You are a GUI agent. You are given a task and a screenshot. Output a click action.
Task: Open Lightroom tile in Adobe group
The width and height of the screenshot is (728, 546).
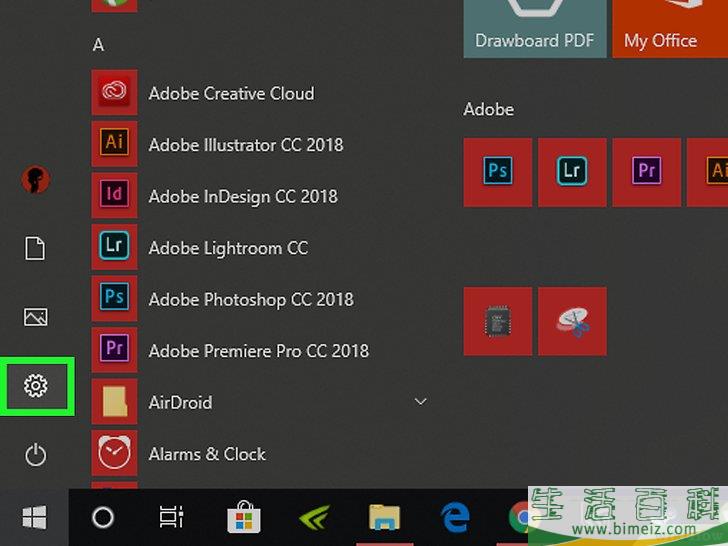(572, 172)
